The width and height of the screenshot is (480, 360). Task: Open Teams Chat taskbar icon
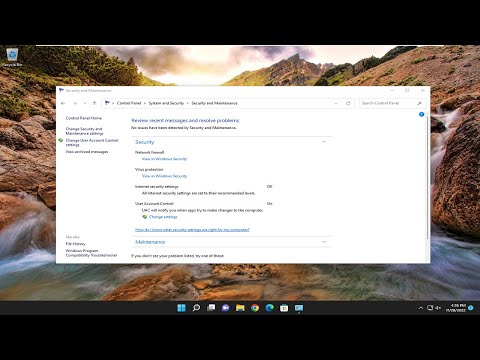[x=226, y=308]
